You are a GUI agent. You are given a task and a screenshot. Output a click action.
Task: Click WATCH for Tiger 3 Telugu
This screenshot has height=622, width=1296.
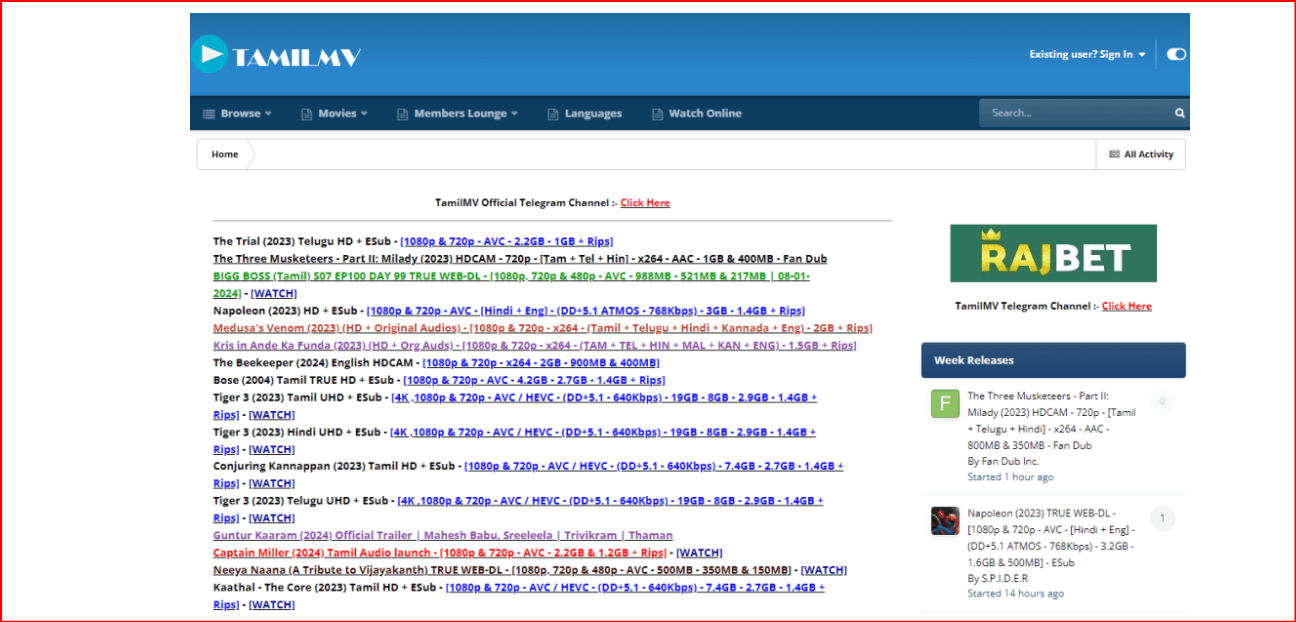point(271,518)
